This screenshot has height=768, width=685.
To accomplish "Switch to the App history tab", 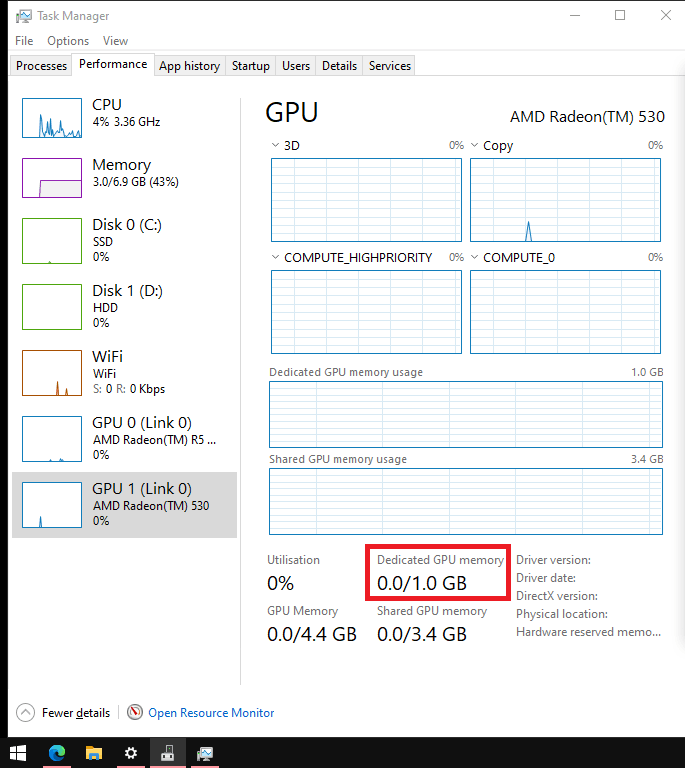I will click(189, 66).
